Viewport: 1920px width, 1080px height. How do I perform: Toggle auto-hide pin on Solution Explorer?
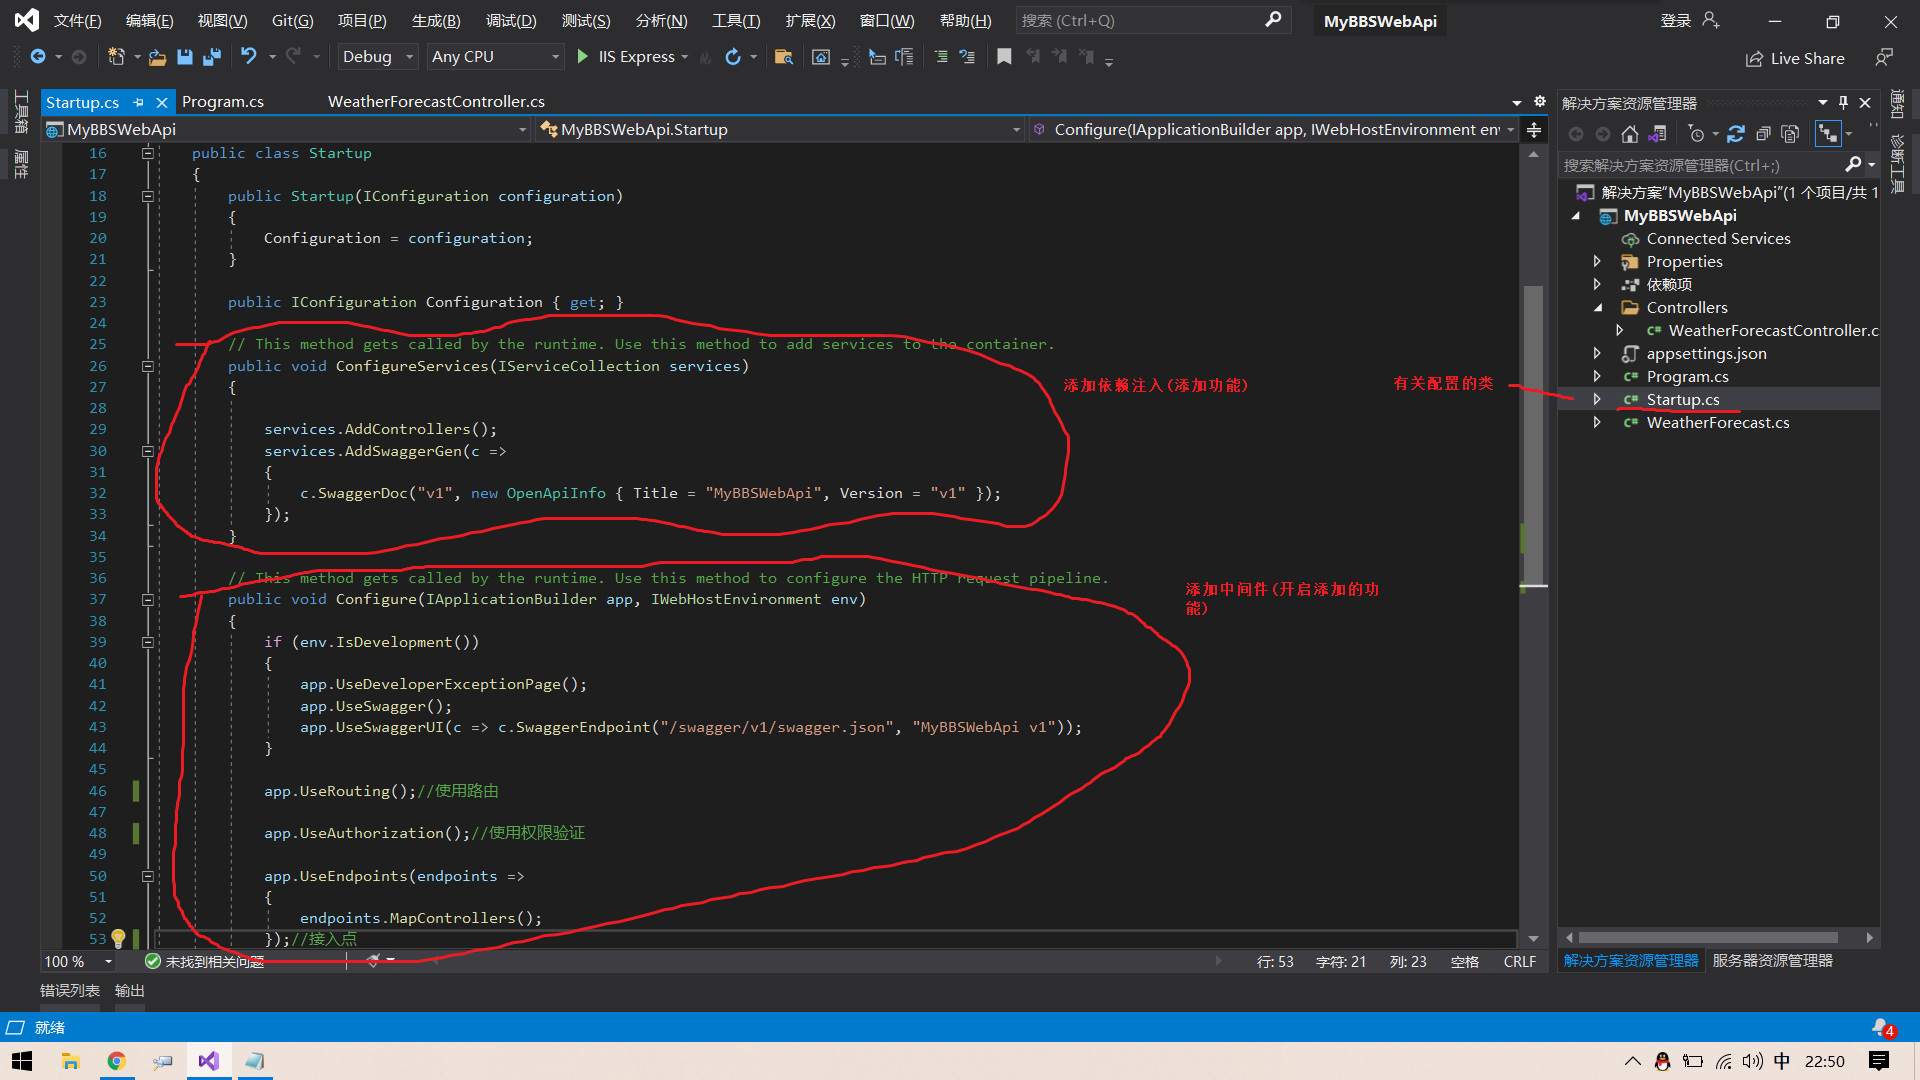tap(1843, 103)
